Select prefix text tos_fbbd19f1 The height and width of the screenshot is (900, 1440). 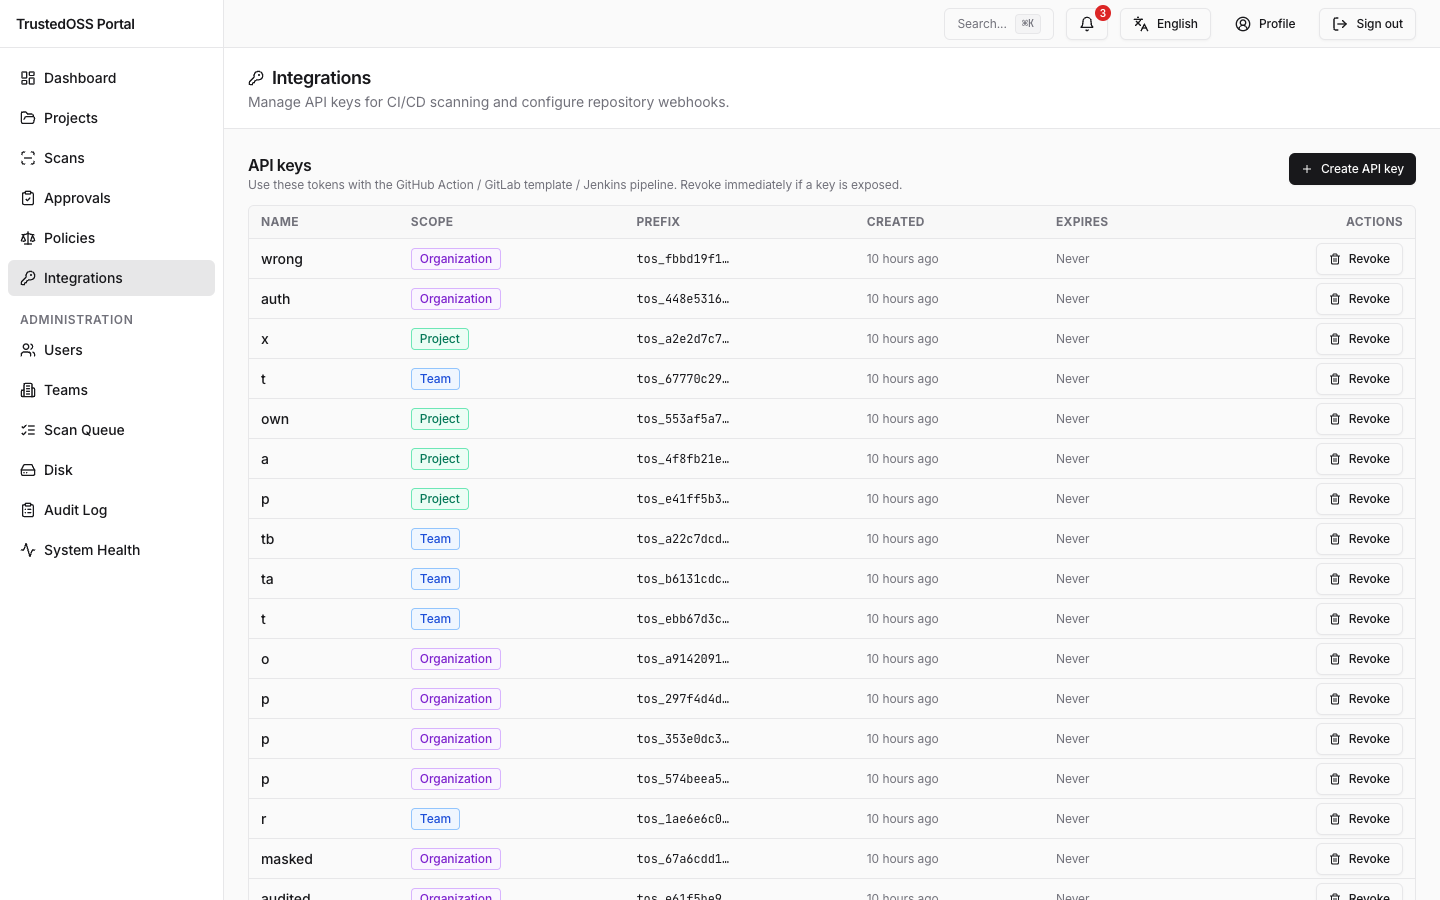[x=683, y=259]
